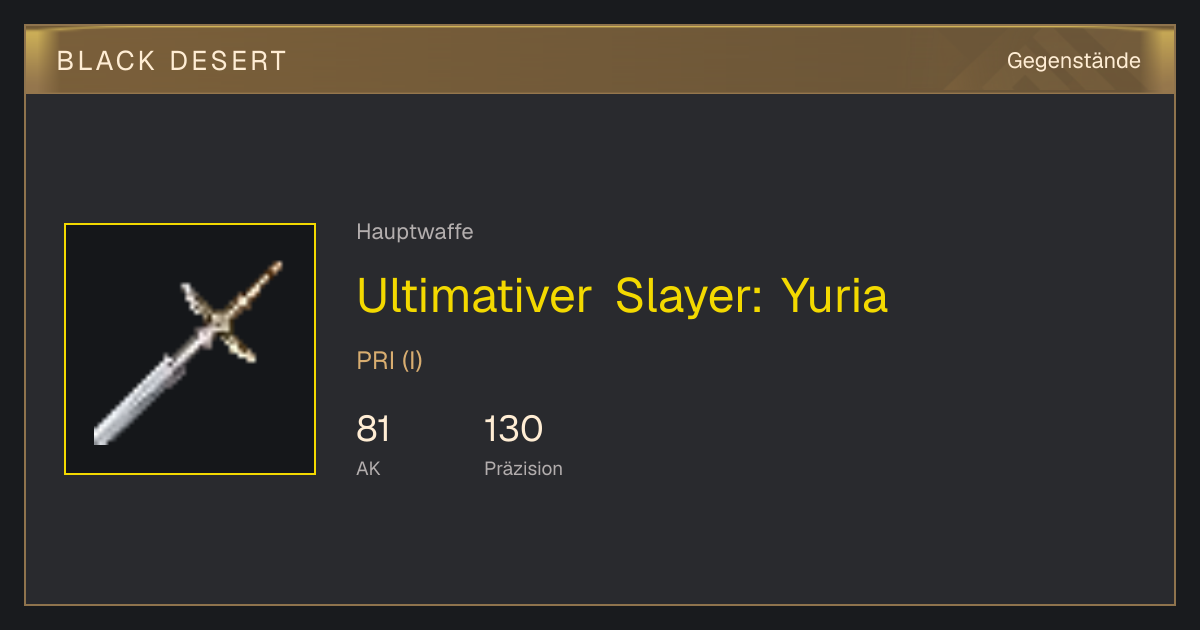
Task: Click the word BLACK in the header
Action: click(x=106, y=61)
